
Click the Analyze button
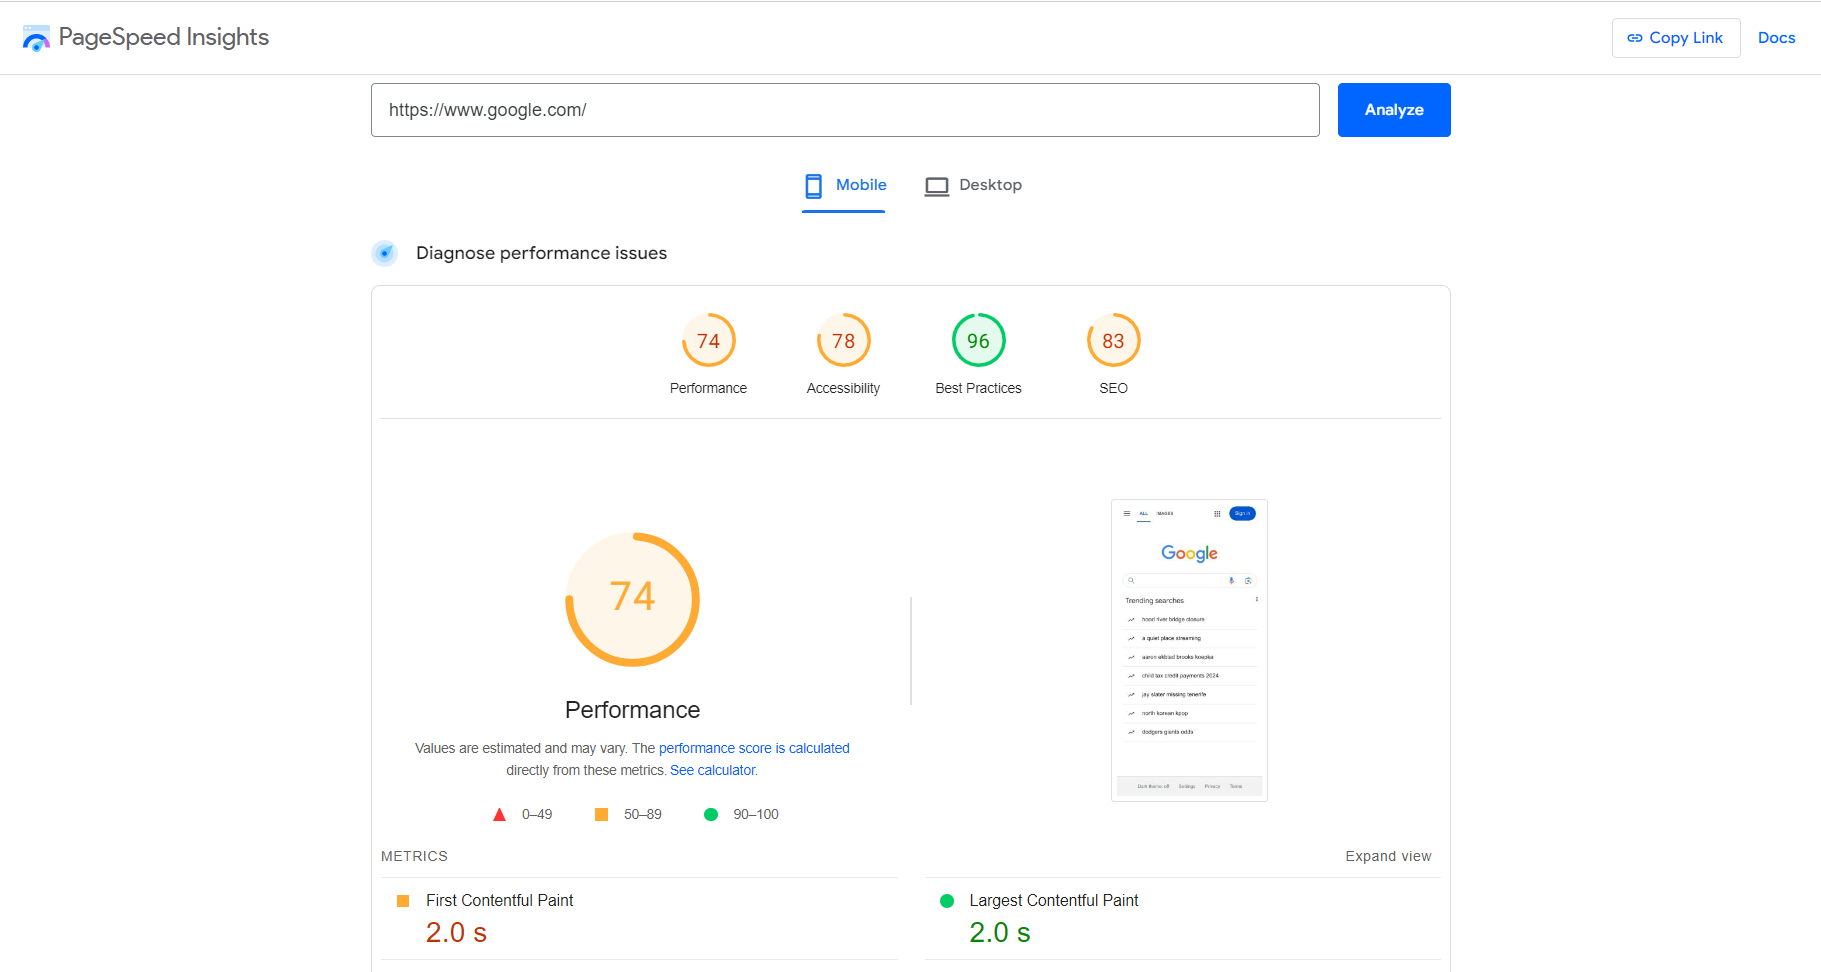tap(1394, 110)
